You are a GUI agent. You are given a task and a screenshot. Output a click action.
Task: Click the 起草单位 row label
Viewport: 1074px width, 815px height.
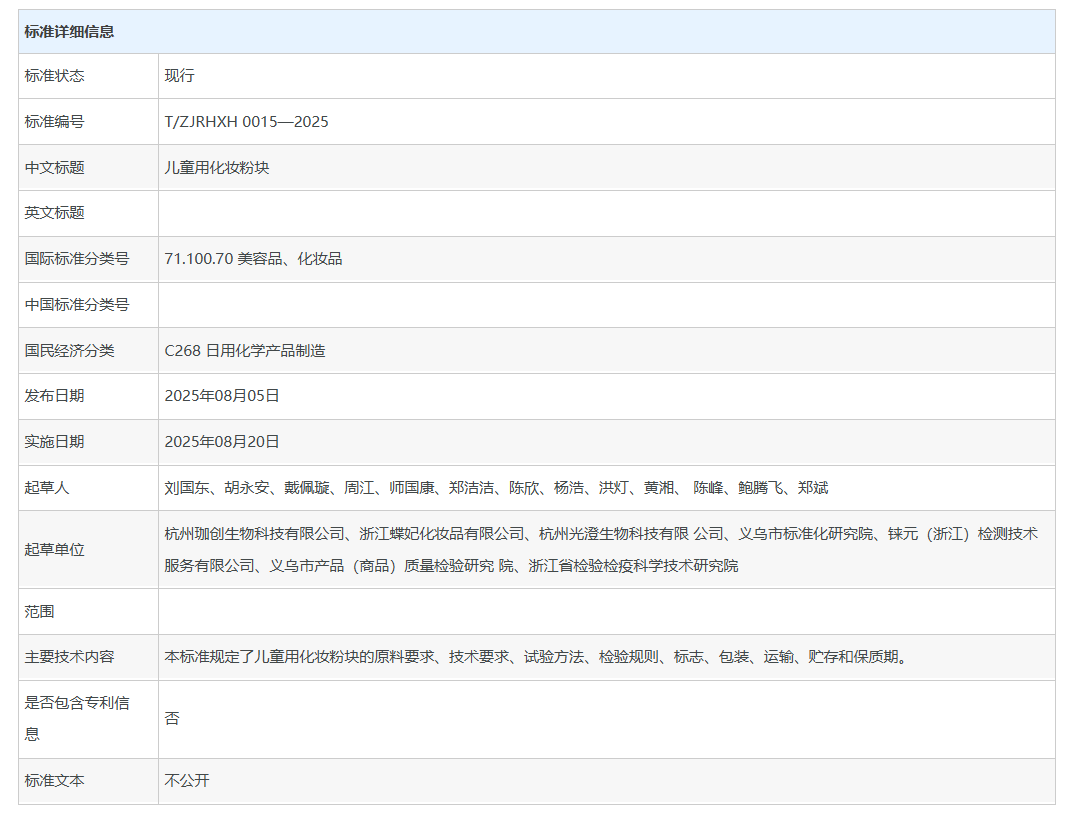pos(55,550)
